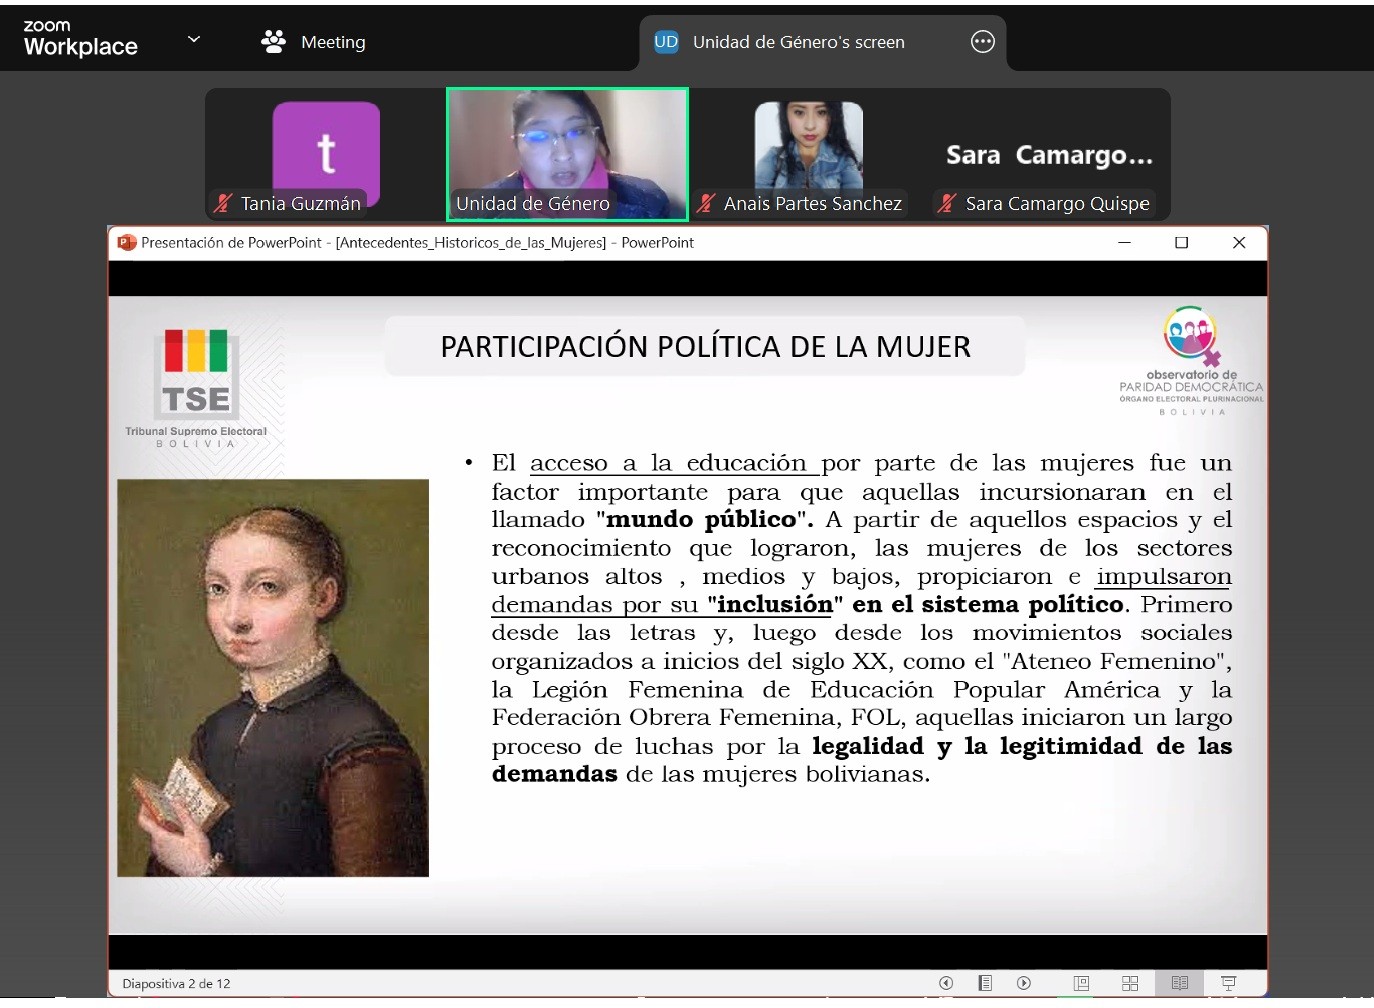Click Tania Guzmán's avatar tile
The width and height of the screenshot is (1374, 1008).
coord(326,150)
